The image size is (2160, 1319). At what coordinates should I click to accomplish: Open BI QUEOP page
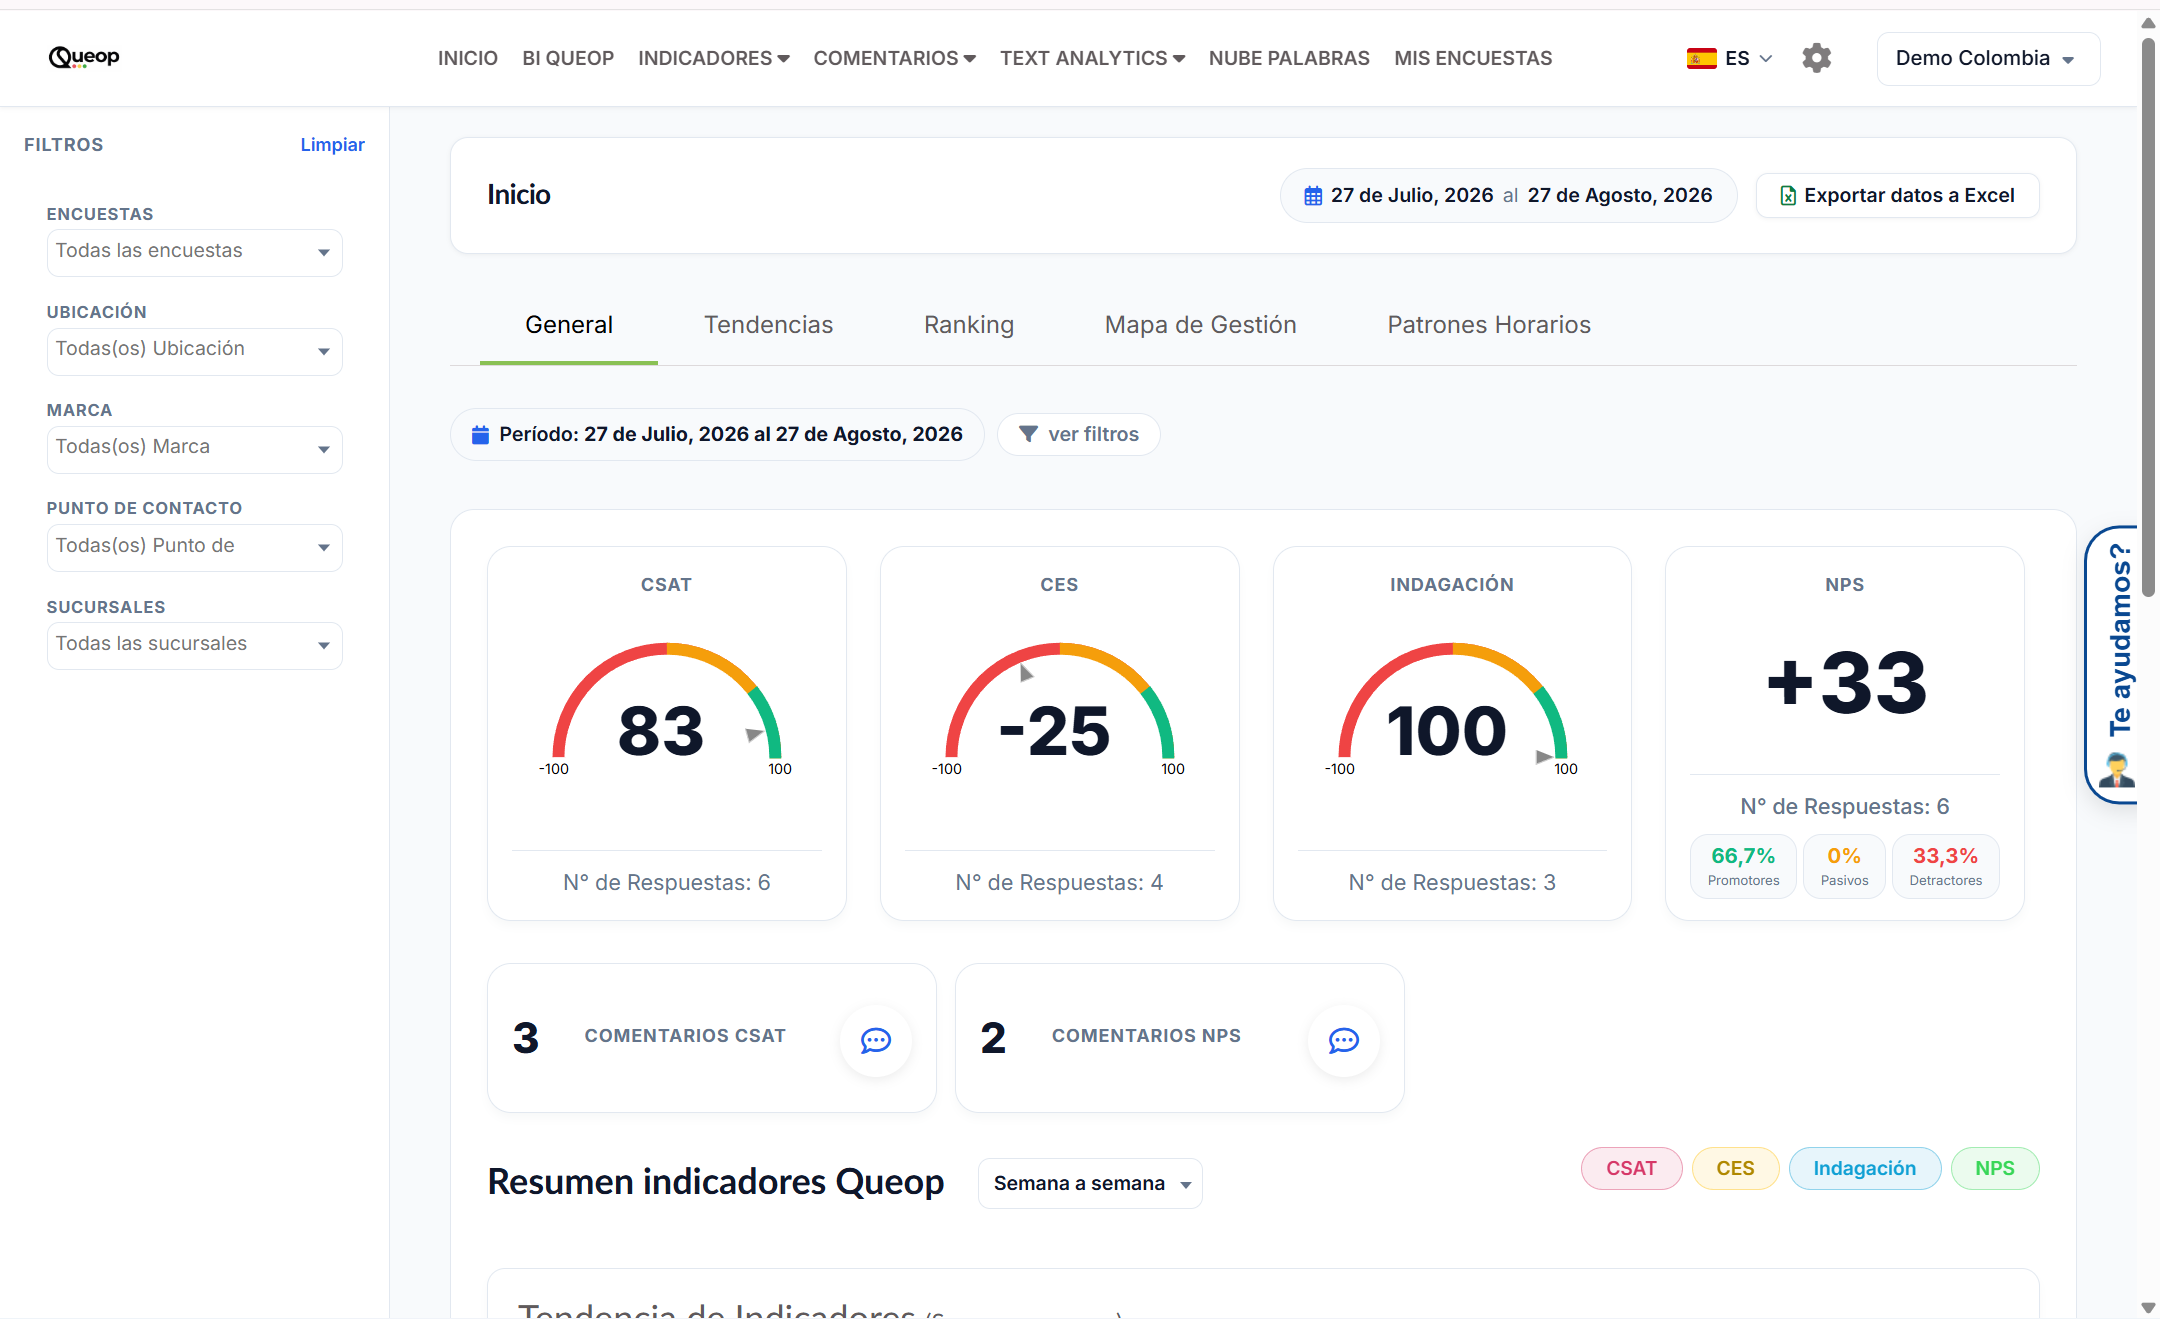(x=568, y=58)
